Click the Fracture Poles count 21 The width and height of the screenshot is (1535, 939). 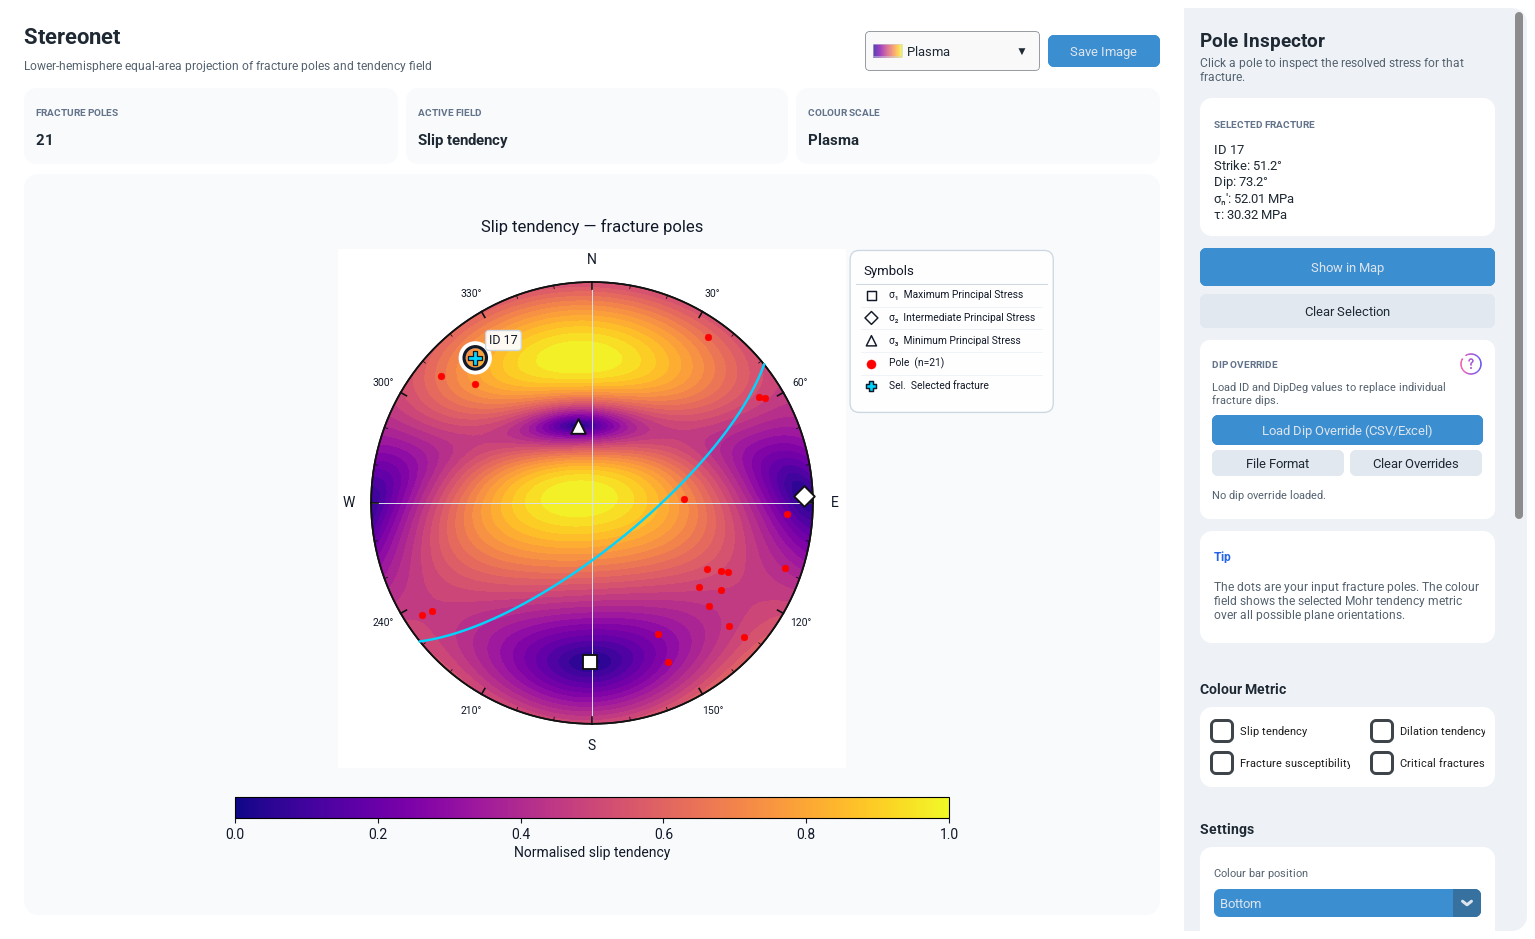tap(44, 140)
